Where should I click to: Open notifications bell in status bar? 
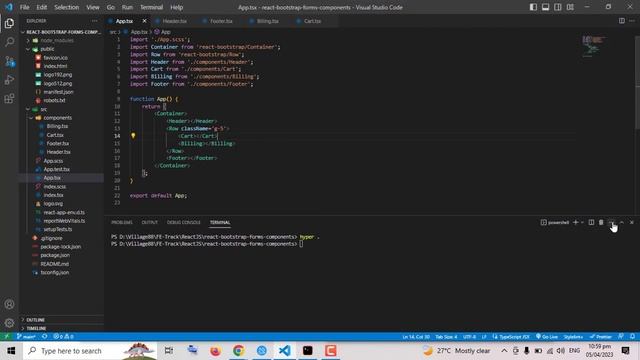[x=632, y=336]
